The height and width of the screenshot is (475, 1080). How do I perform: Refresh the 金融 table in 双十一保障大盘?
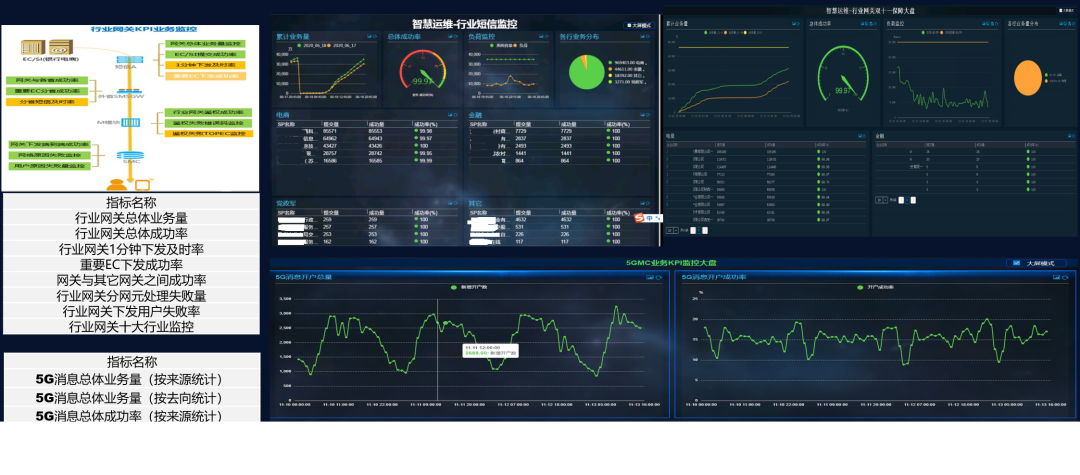(1074, 136)
